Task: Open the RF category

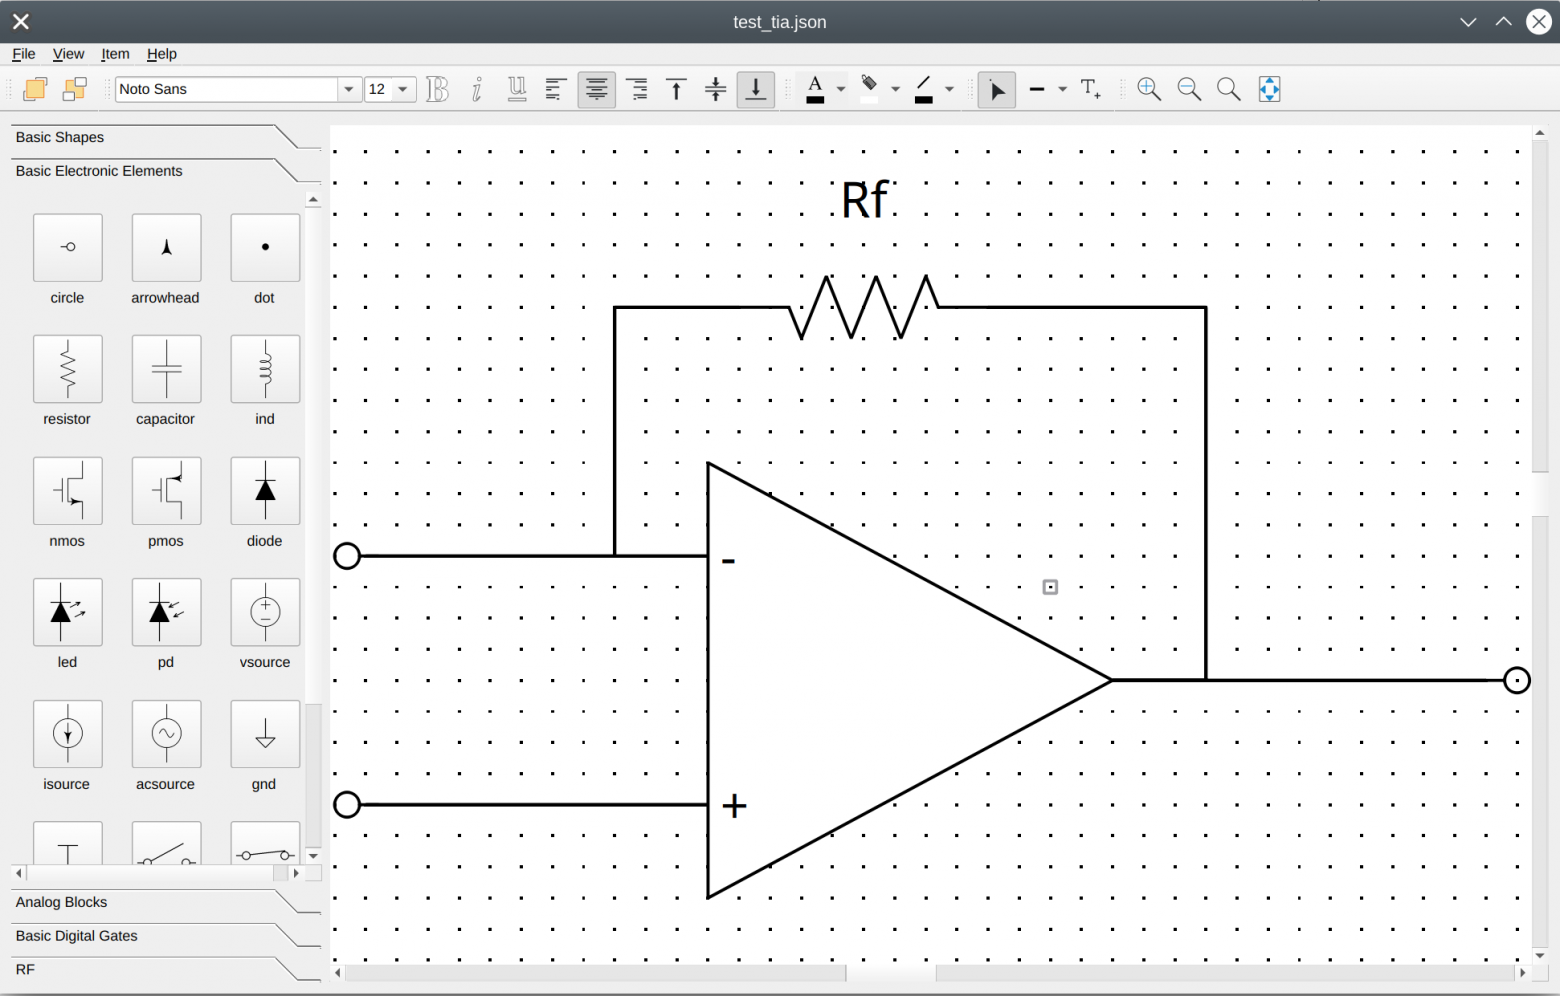Action: tap(25, 970)
